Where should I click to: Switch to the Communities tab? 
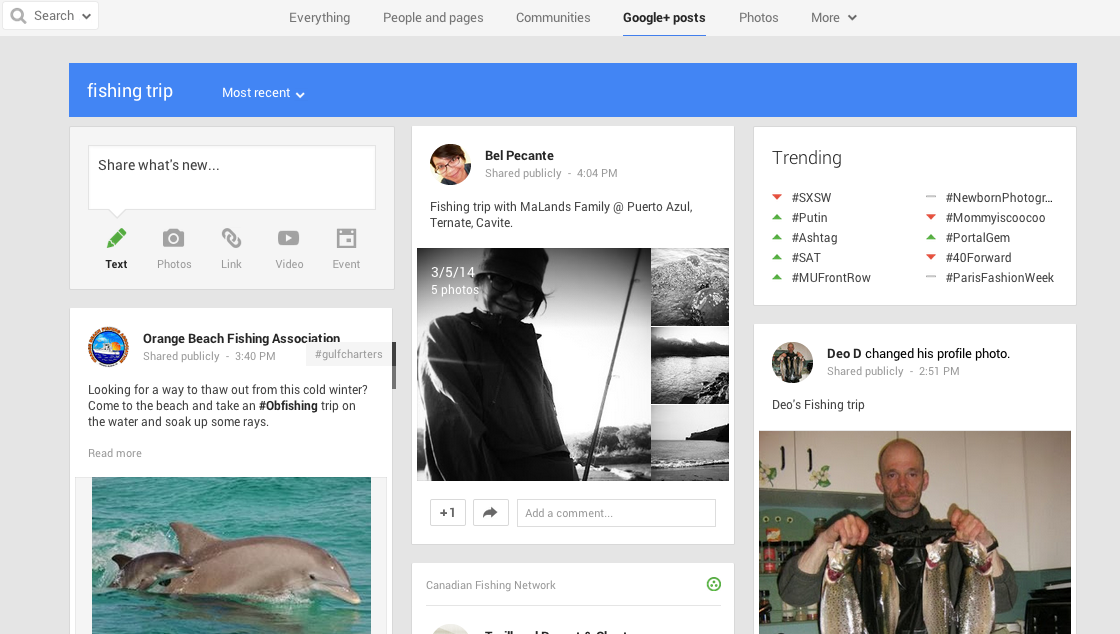(x=553, y=18)
